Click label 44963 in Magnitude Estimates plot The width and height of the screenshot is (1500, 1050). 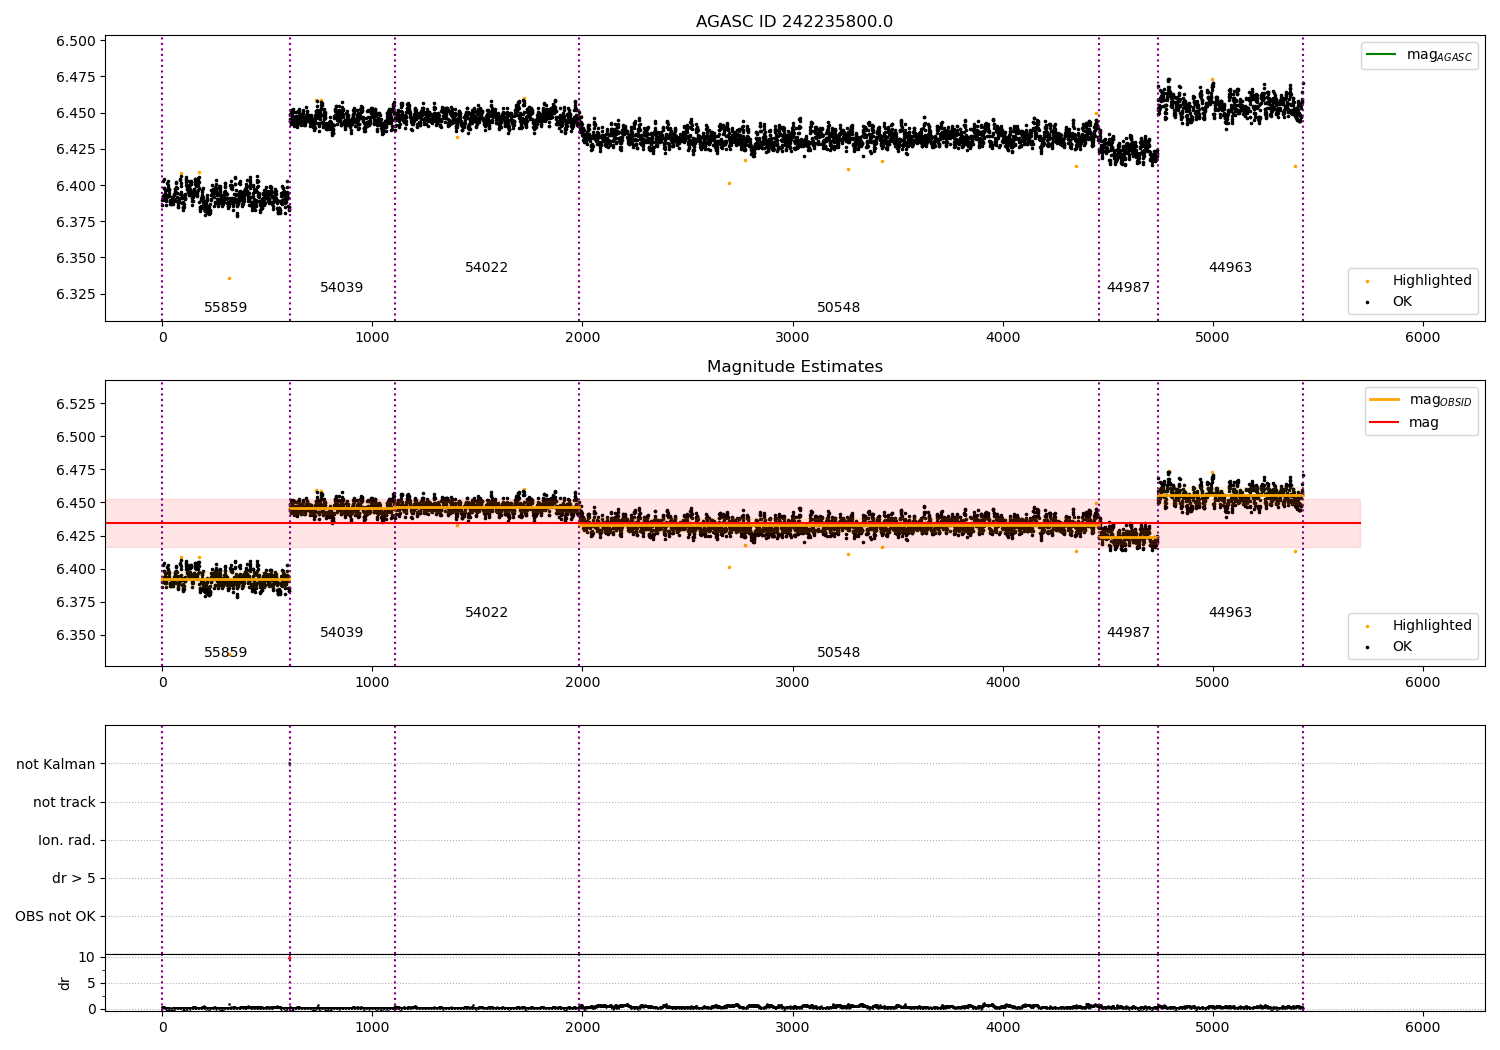coord(1230,613)
